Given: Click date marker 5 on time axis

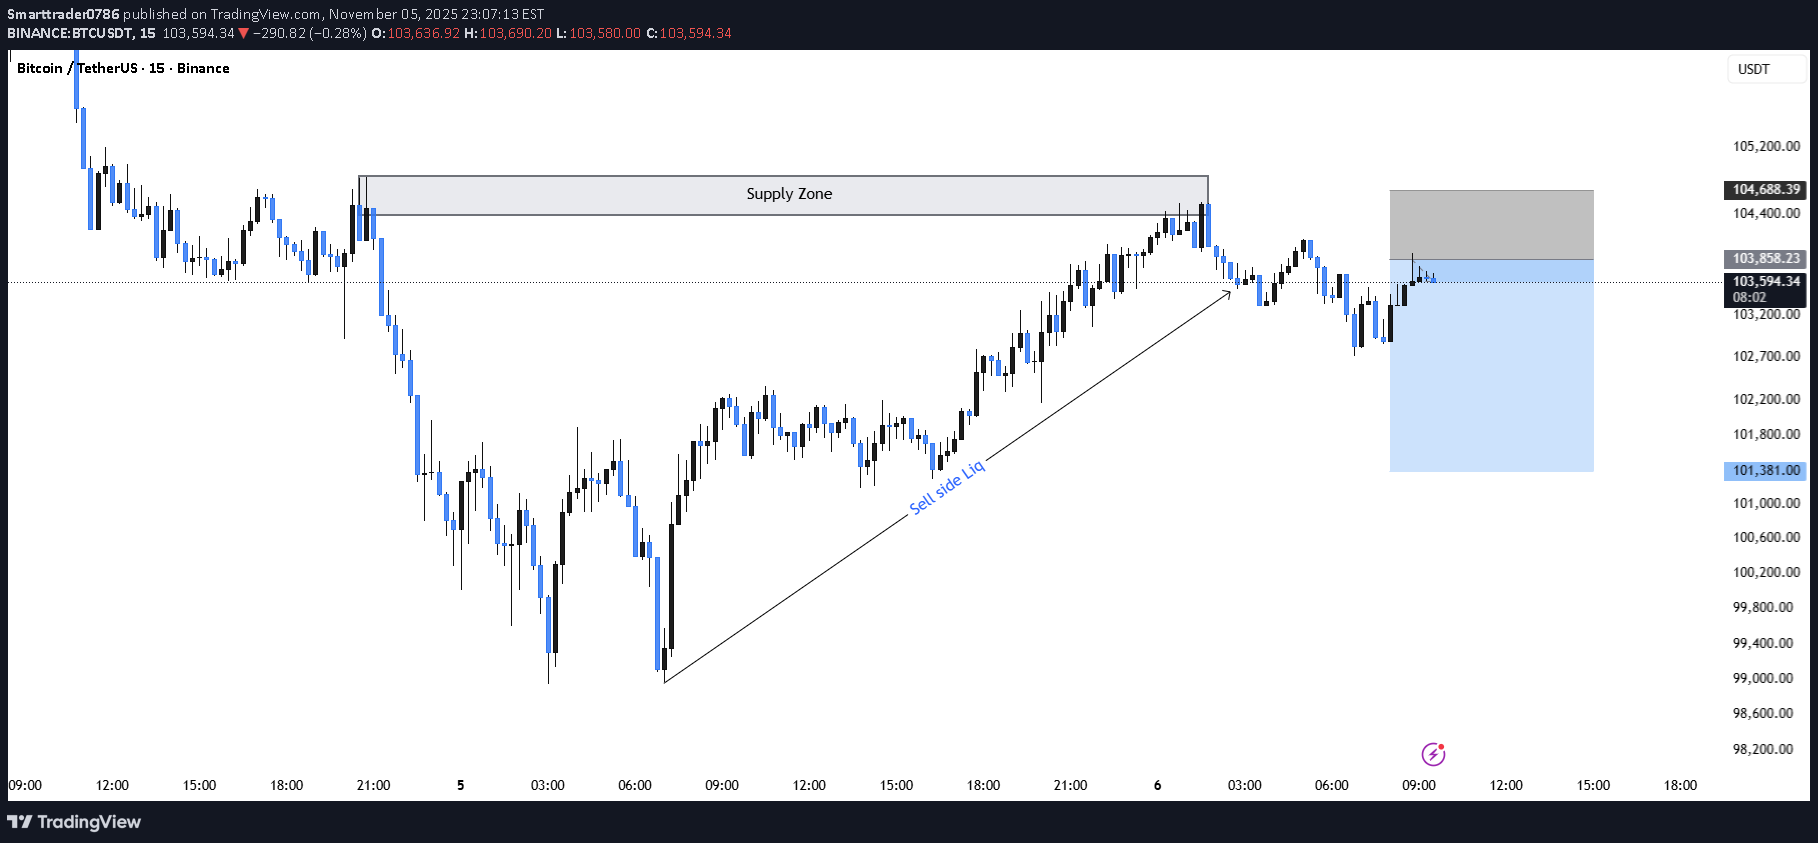Looking at the screenshot, I should (x=460, y=785).
